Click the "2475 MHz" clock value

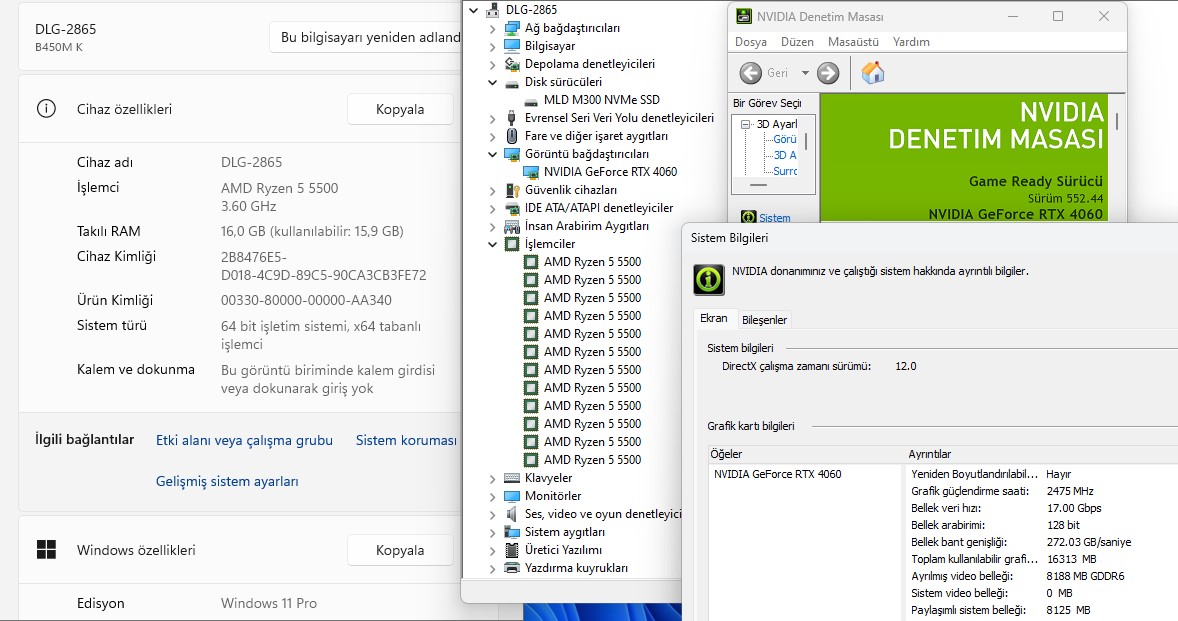tap(1070, 491)
